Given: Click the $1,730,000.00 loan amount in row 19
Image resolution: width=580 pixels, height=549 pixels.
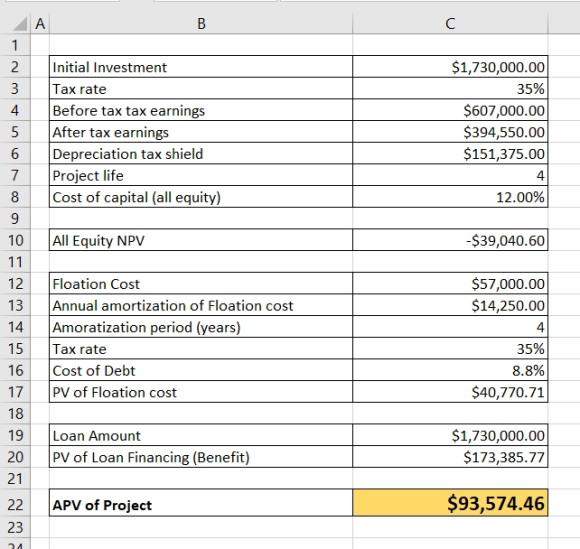Looking at the screenshot, I should [450, 435].
